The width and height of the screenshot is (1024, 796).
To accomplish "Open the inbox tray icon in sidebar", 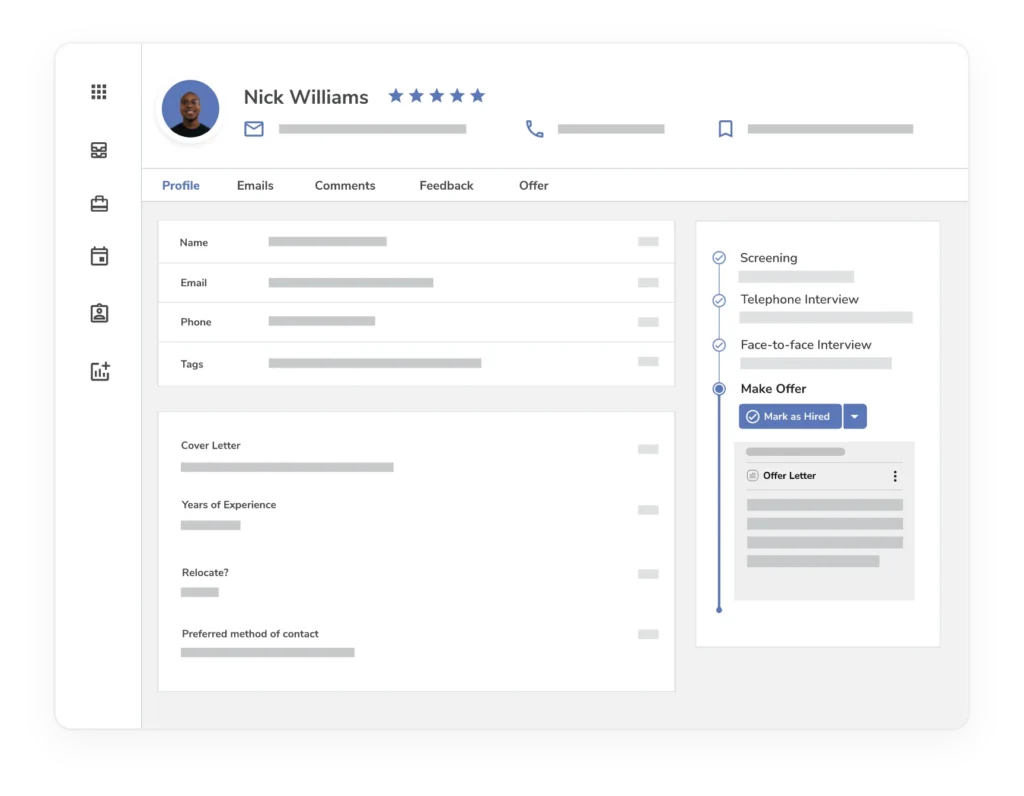I will [x=99, y=151].
